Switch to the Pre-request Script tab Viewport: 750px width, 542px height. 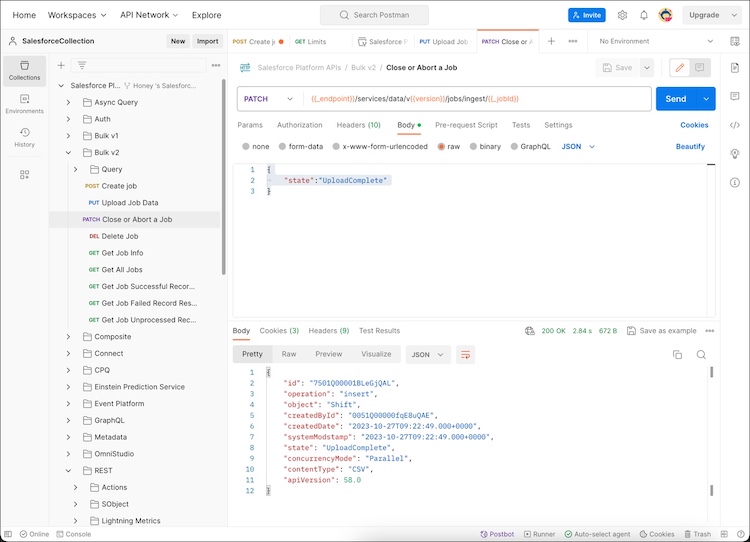click(x=466, y=125)
